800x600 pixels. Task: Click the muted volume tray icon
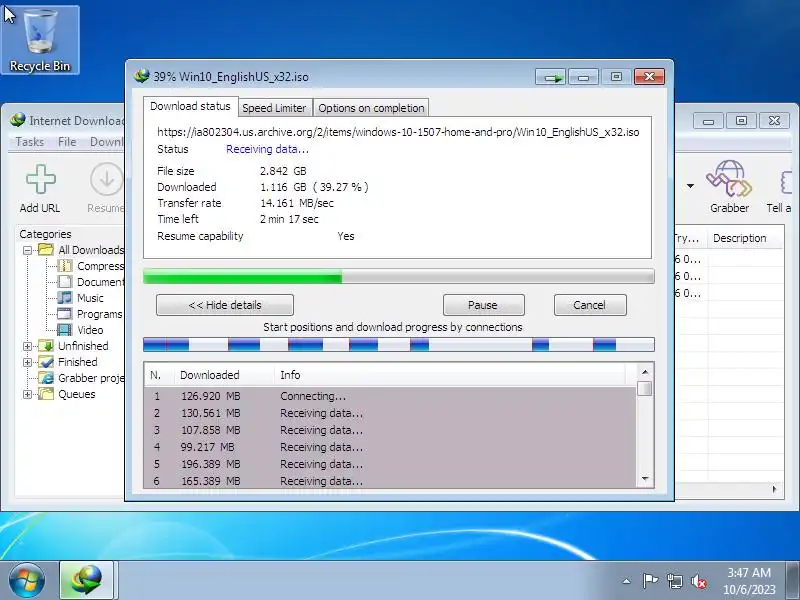(x=698, y=581)
